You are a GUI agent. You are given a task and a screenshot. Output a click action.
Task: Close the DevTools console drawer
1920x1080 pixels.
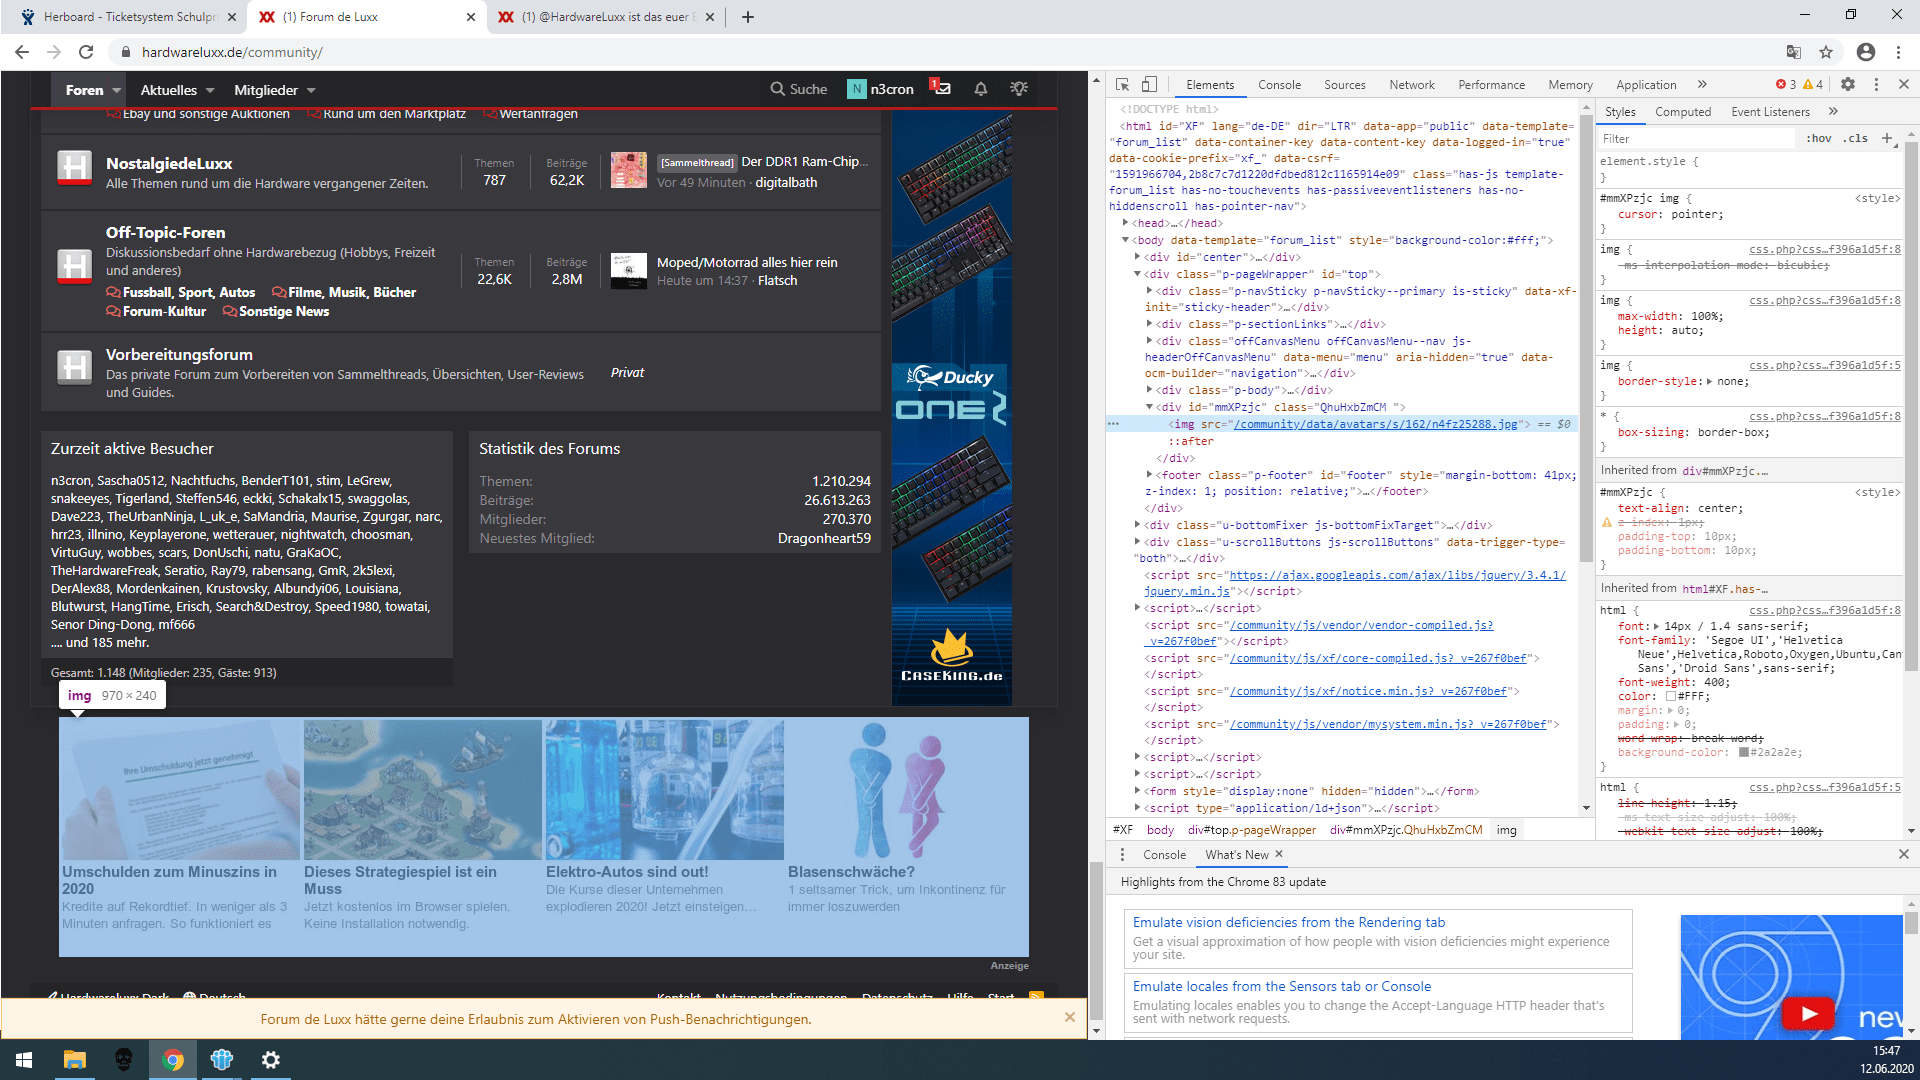[x=1904, y=854]
